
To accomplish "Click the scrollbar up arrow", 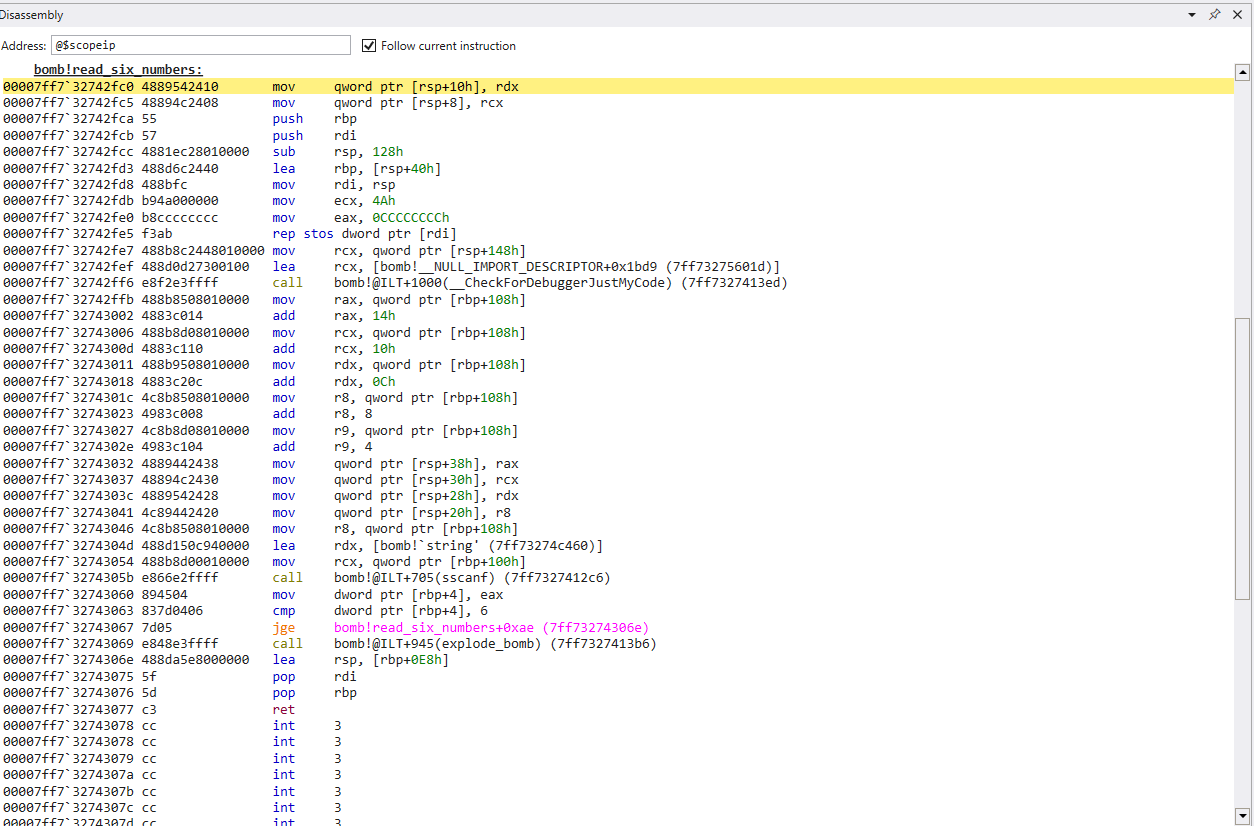I will pyautogui.click(x=1242, y=72).
